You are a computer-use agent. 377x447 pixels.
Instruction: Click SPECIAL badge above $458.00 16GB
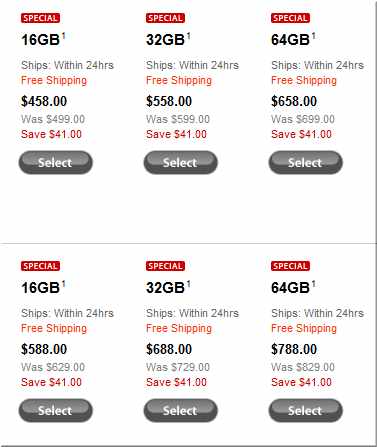[x=40, y=18]
